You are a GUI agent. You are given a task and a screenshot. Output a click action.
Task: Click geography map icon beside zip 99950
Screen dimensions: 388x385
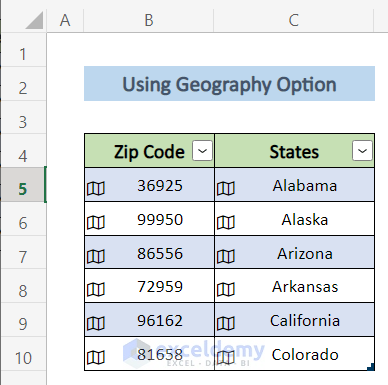pos(96,222)
